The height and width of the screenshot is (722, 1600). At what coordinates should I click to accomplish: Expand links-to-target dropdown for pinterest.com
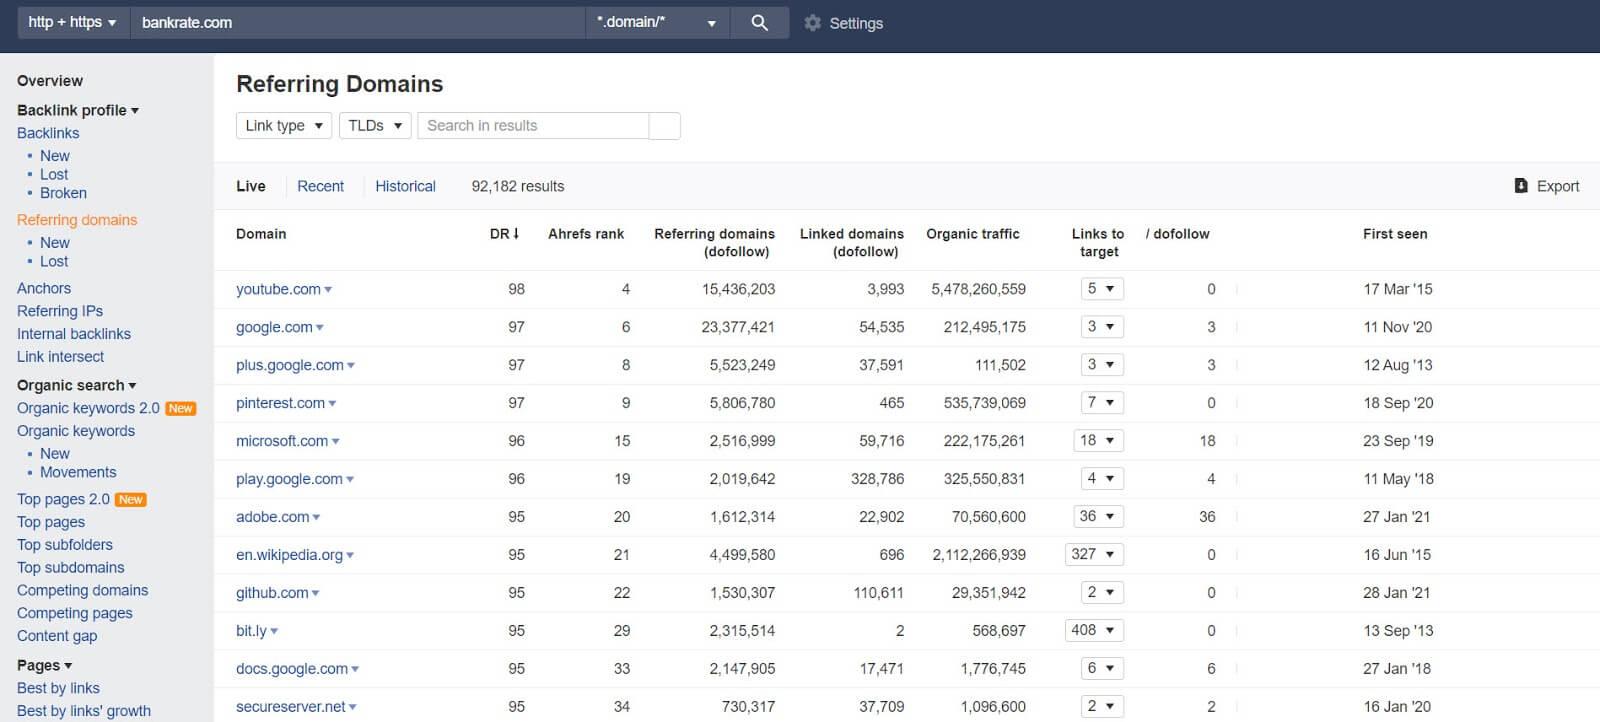point(1102,403)
